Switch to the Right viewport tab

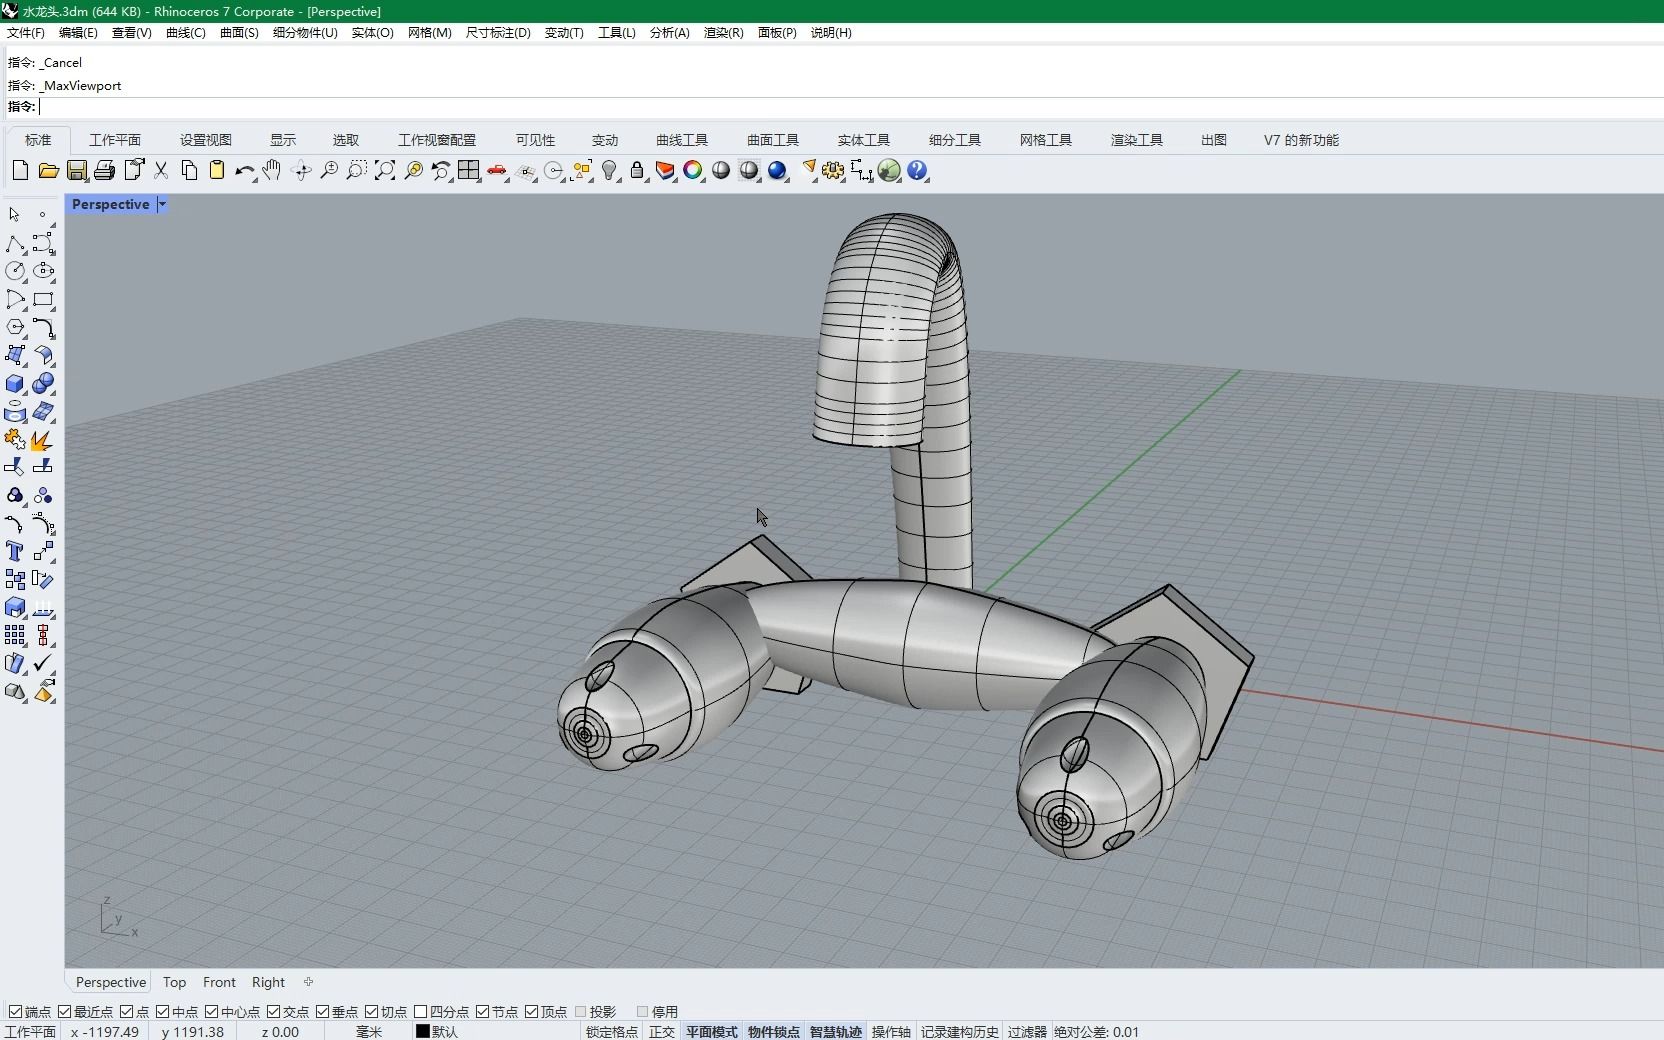pos(268,982)
